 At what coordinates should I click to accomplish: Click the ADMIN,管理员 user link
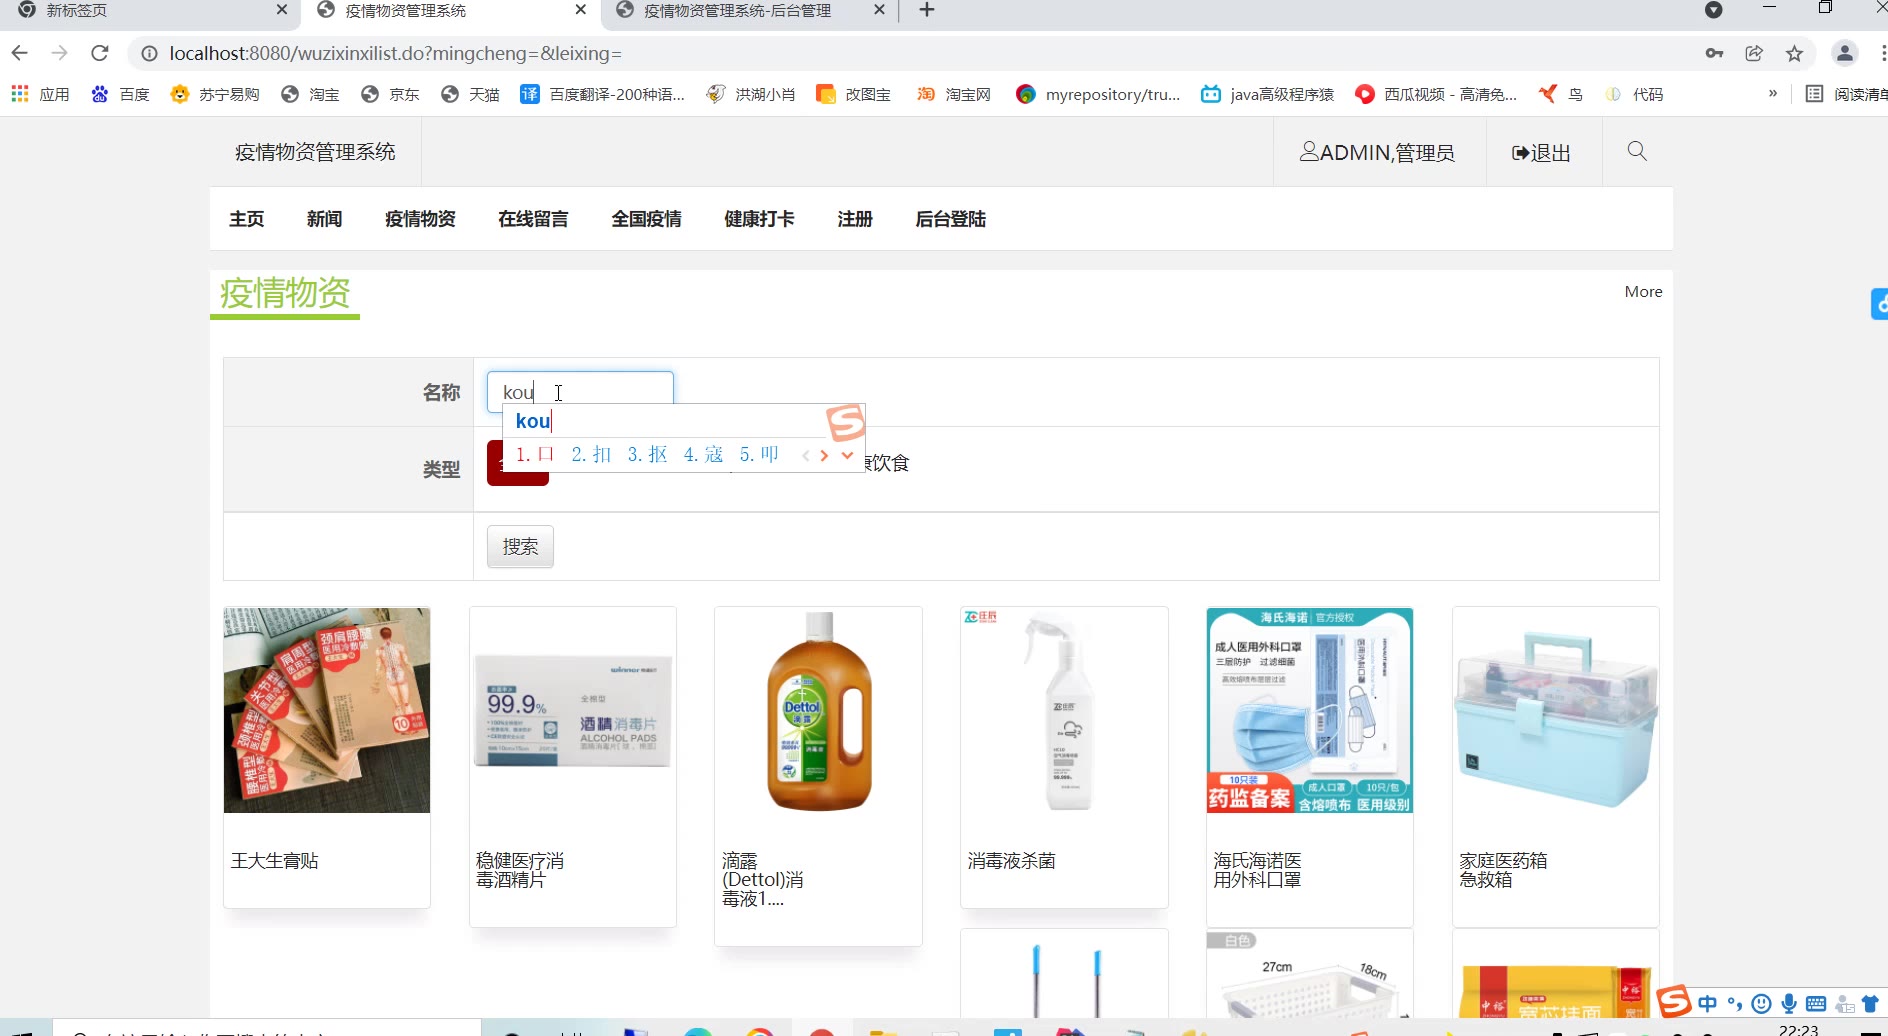(x=1377, y=153)
